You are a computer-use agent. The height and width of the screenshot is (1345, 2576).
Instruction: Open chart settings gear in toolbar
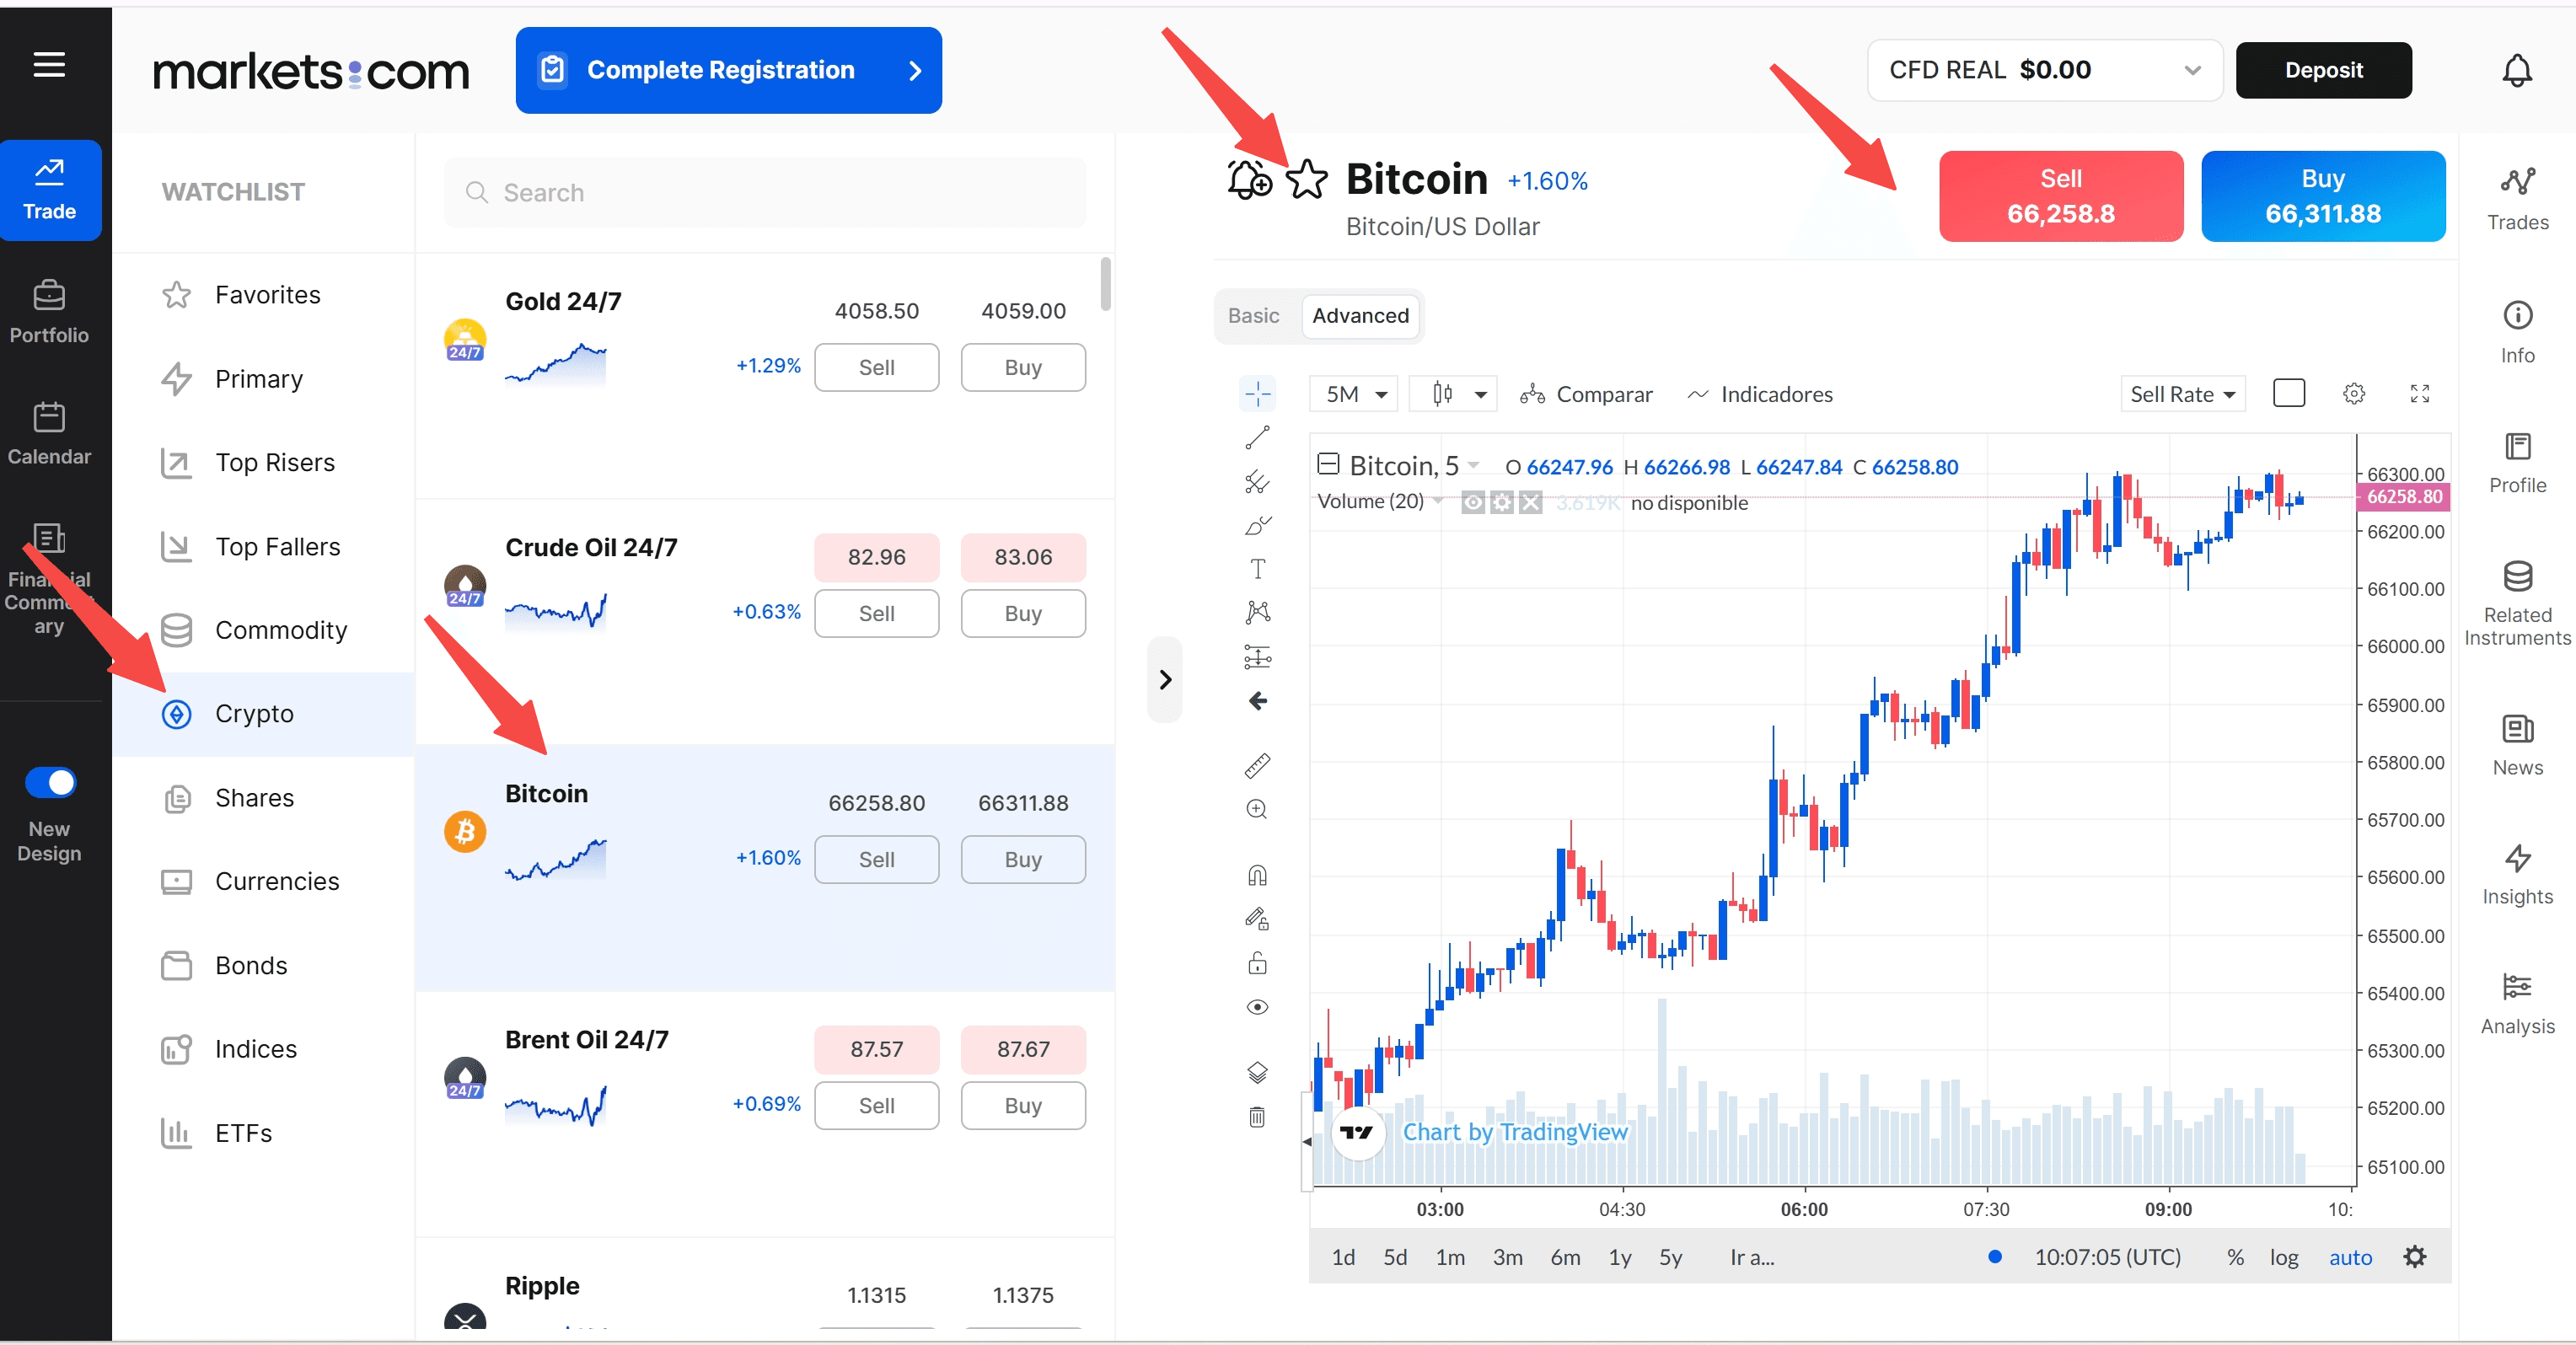[x=2354, y=393]
